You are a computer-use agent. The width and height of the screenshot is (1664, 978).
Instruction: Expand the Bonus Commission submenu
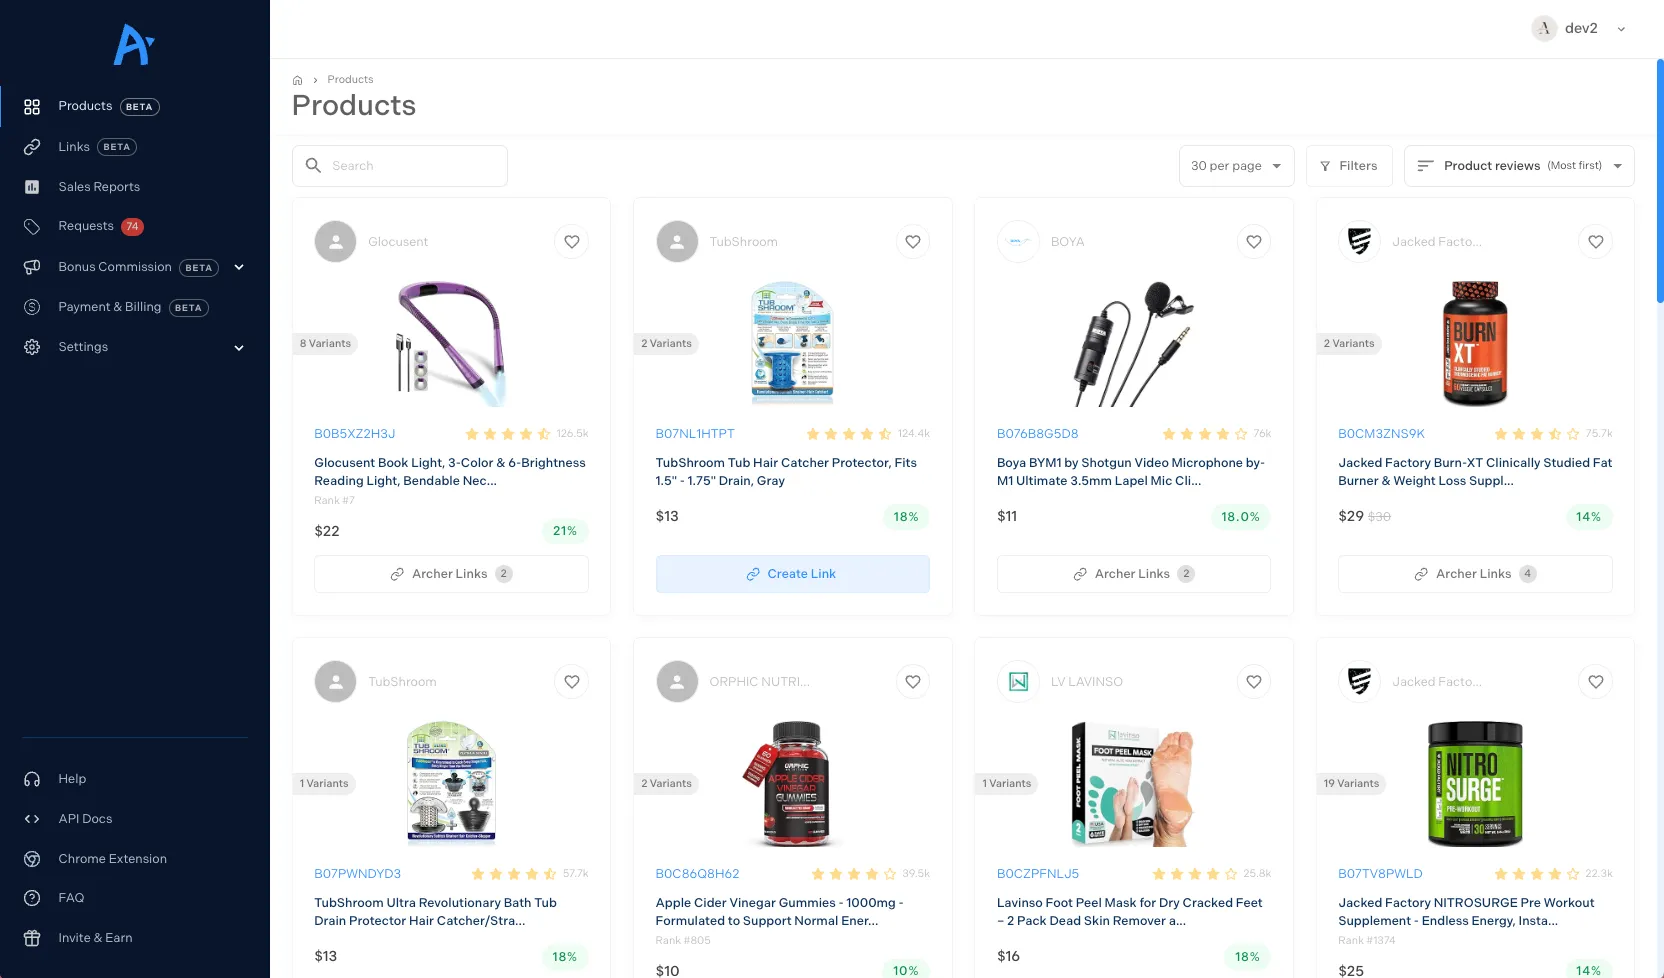click(239, 267)
